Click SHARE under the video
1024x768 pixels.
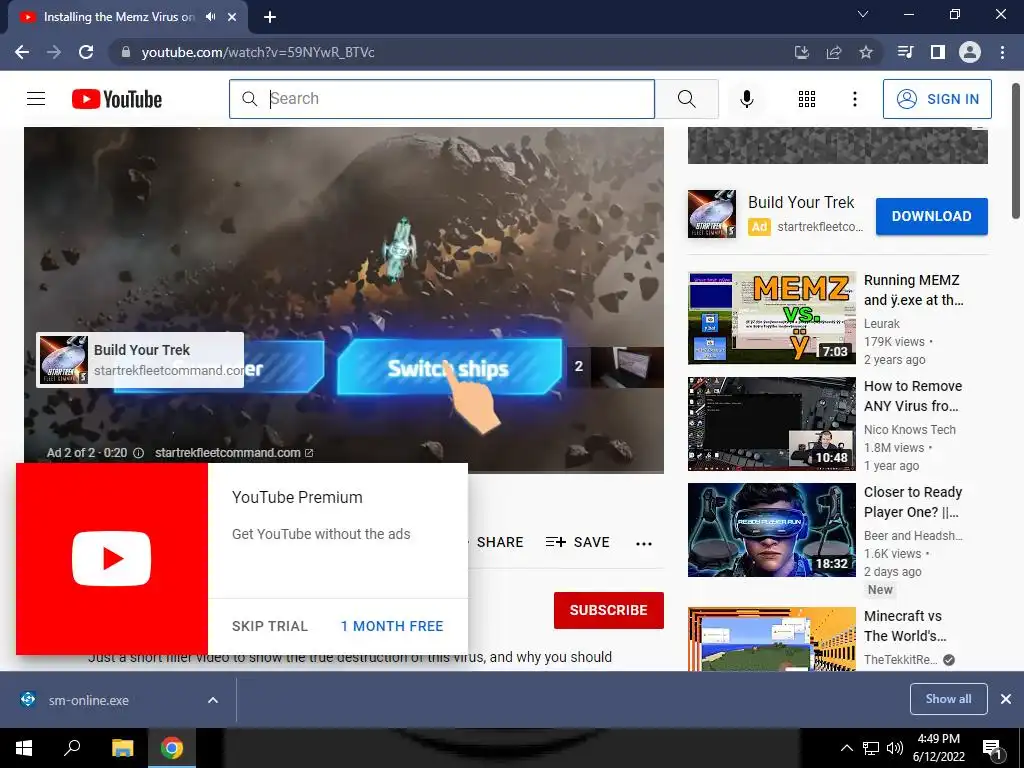coord(500,542)
